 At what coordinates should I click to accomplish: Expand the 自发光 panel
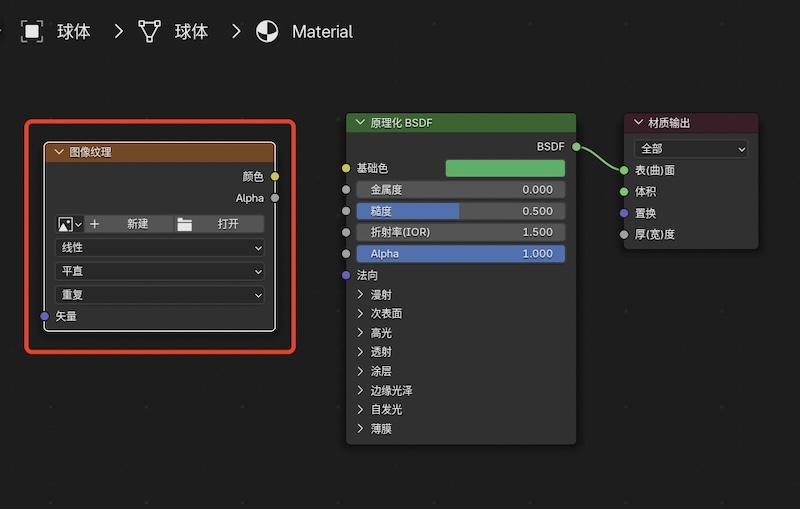click(360, 410)
